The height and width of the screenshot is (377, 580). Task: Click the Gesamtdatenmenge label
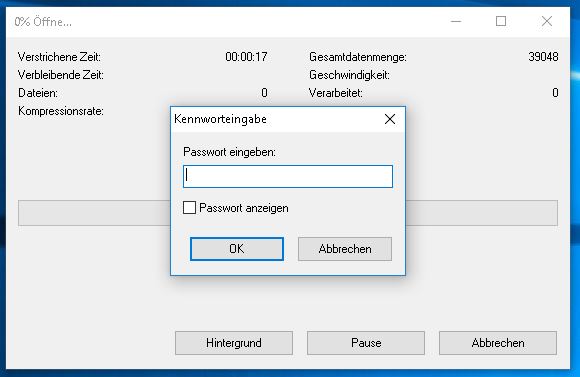pyautogui.click(x=358, y=57)
